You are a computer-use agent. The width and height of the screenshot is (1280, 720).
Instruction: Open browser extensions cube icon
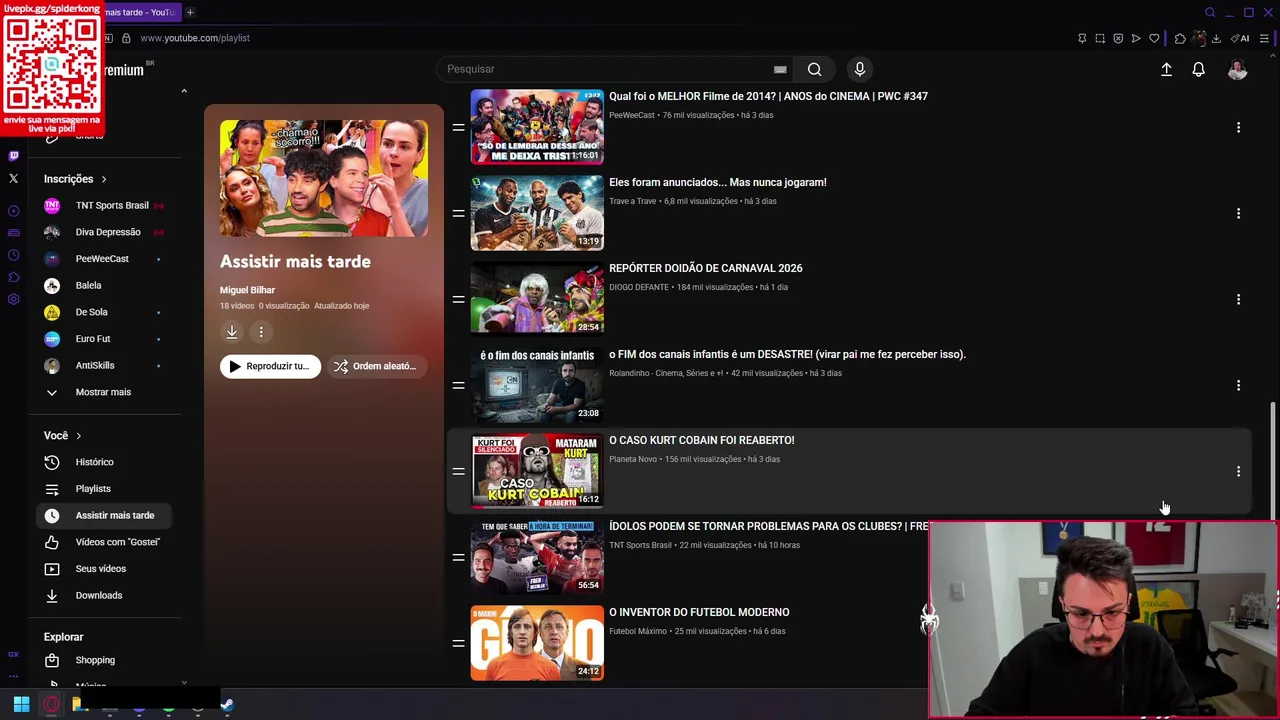(1180, 38)
